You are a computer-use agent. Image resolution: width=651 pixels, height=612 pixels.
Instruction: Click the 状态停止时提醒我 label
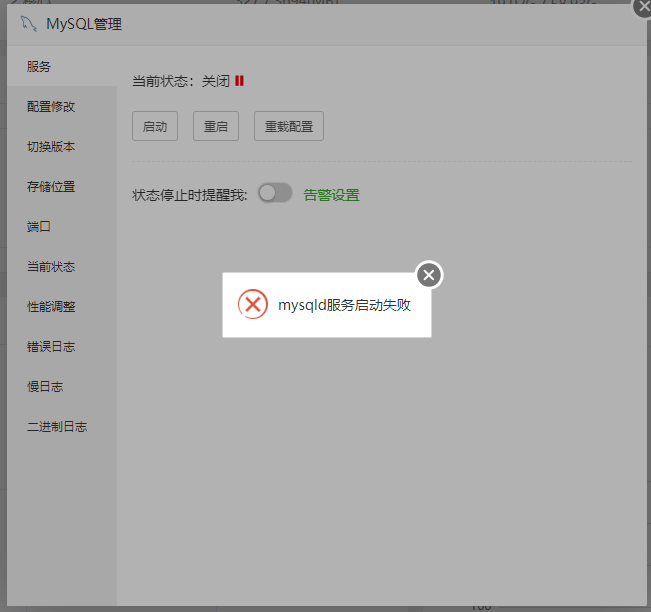coord(190,195)
